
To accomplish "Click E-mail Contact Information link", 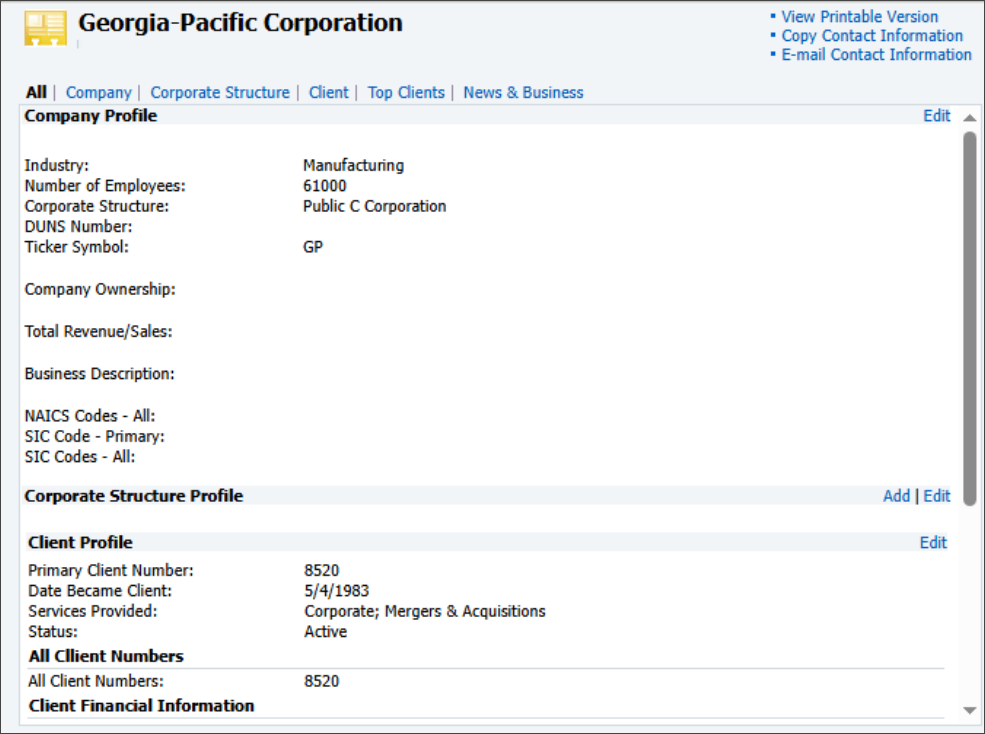I will (x=876, y=55).
